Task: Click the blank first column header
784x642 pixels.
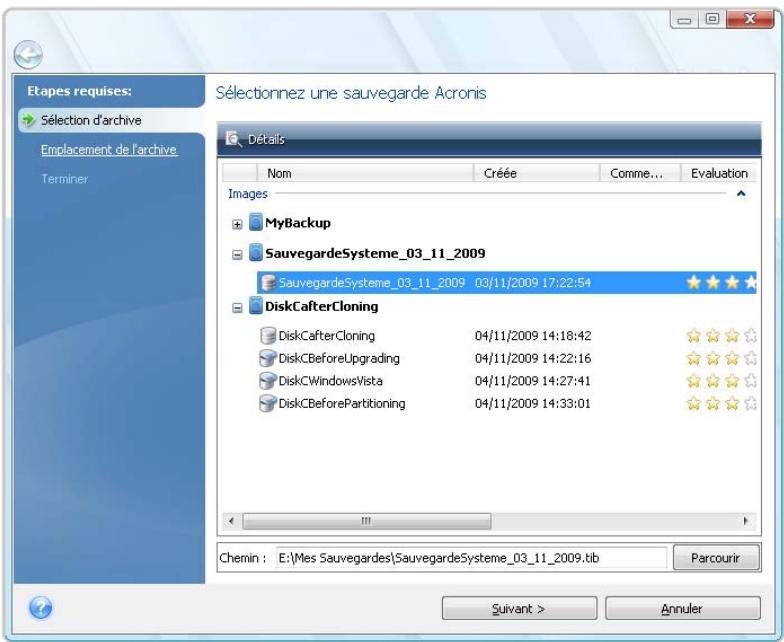Action: coord(240,173)
